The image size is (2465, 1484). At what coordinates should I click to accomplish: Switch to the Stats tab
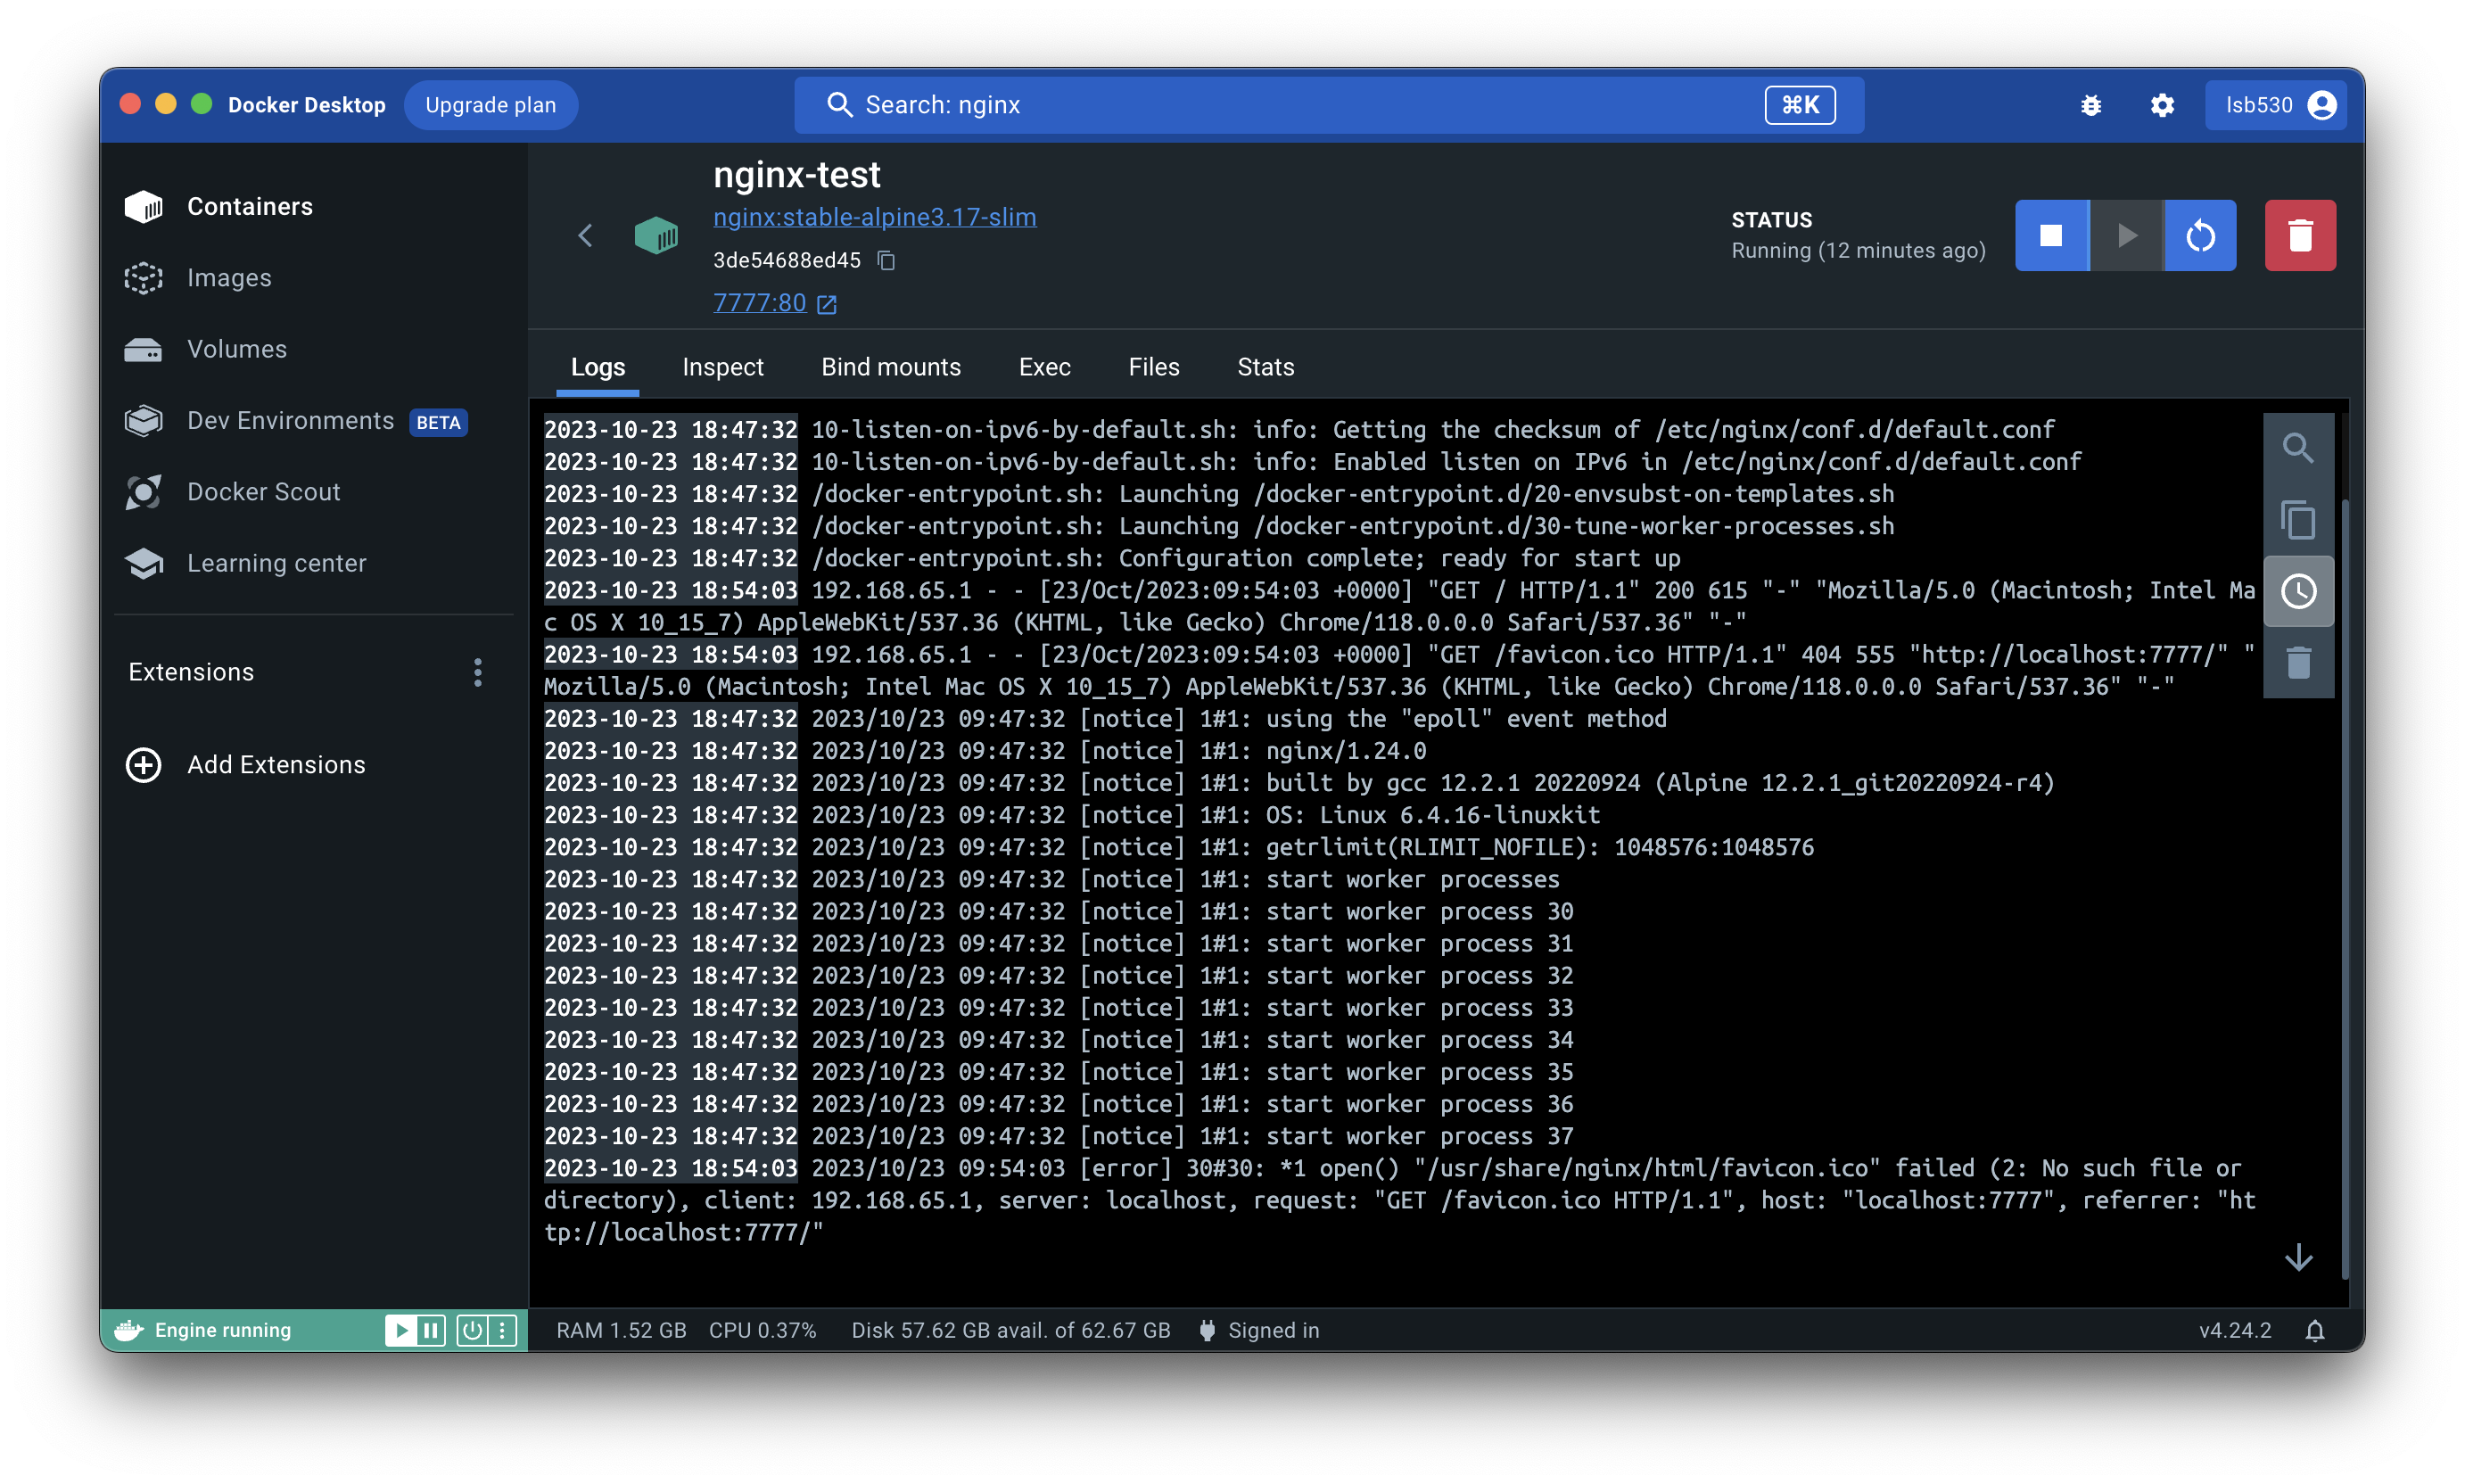[1265, 367]
